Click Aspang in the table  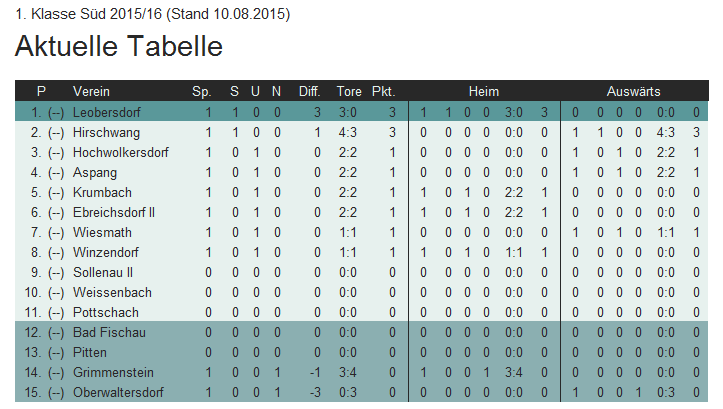(95, 173)
